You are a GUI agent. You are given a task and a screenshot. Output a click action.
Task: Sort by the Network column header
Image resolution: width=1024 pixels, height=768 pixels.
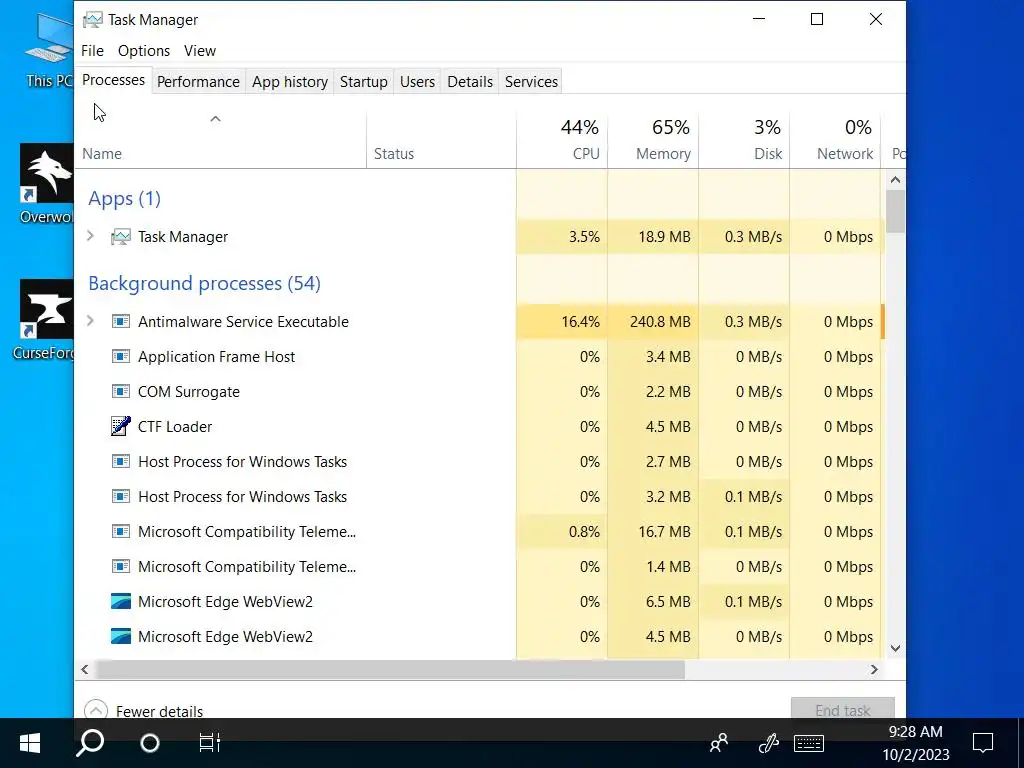click(x=835, y=140)
